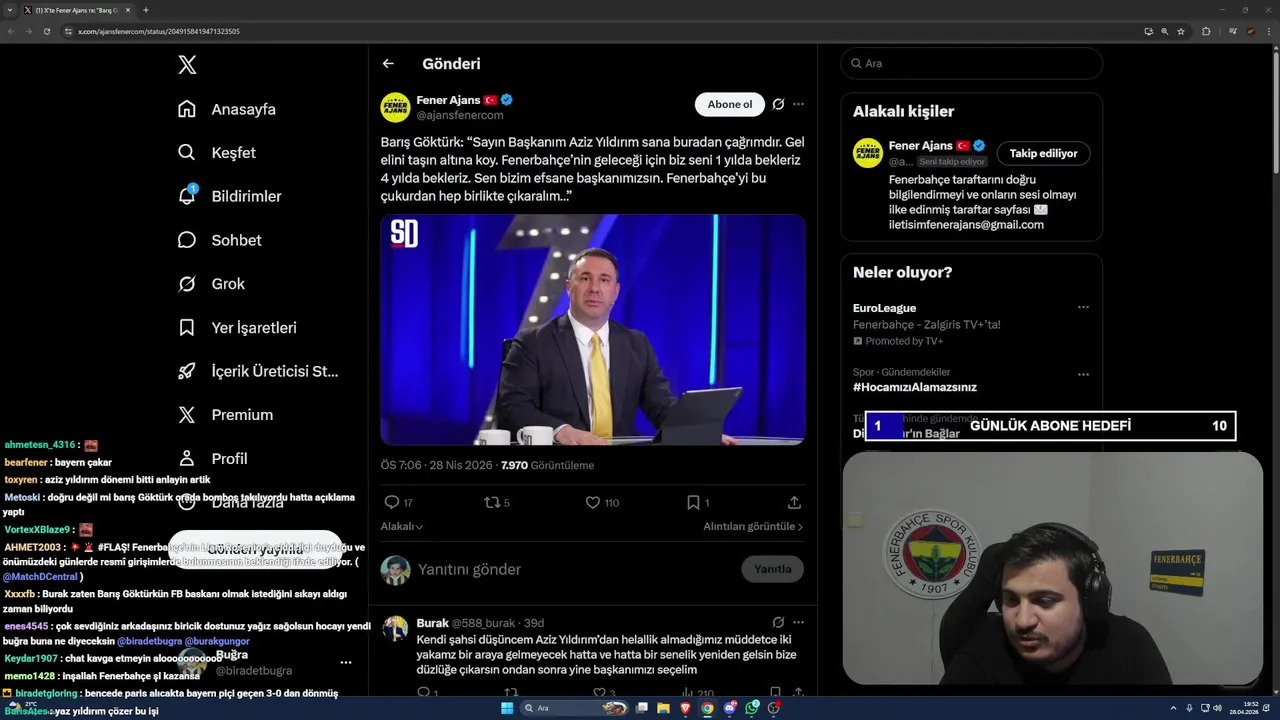Open Discord from taskbar
1280x720 pixels.
(730, 708)
